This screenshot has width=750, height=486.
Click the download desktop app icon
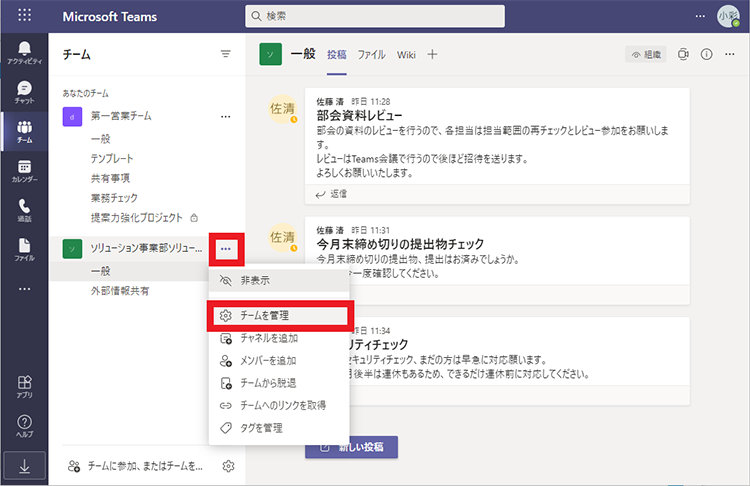click(x=24, y=466)
